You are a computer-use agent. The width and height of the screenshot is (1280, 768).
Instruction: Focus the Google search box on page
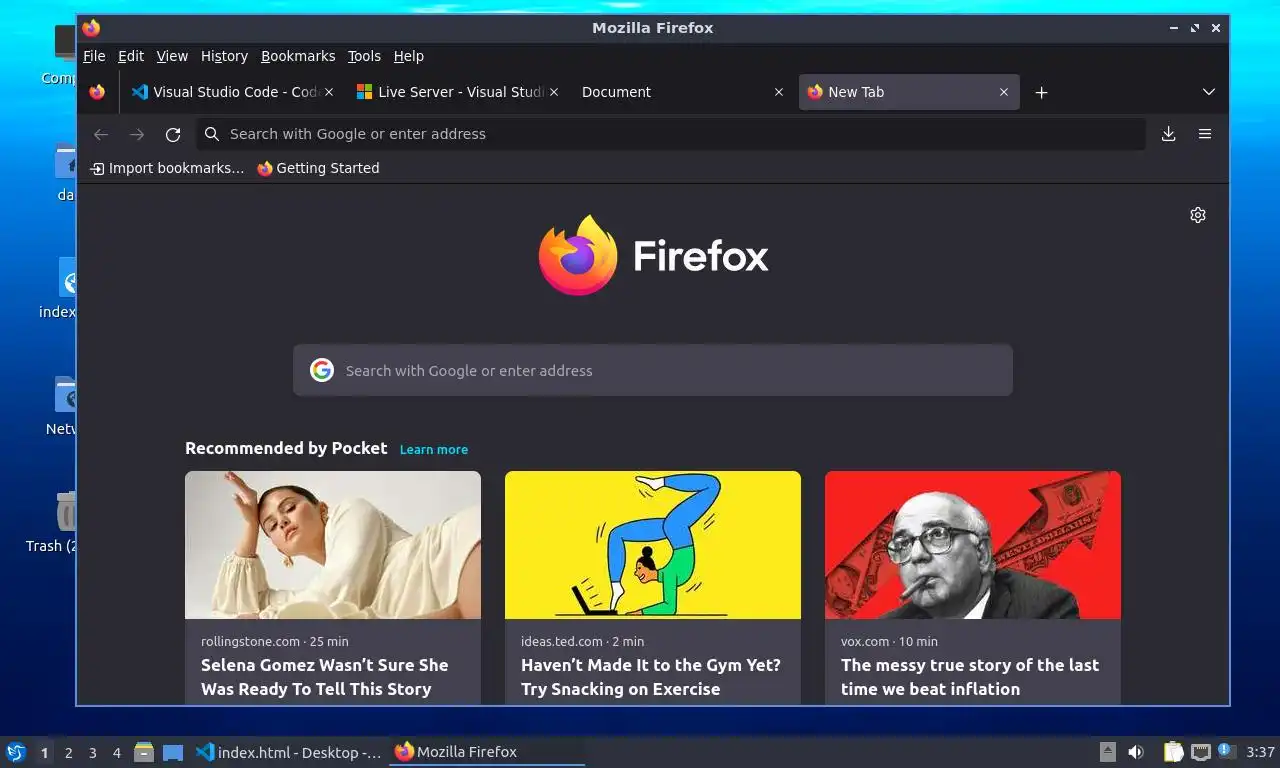653,370
